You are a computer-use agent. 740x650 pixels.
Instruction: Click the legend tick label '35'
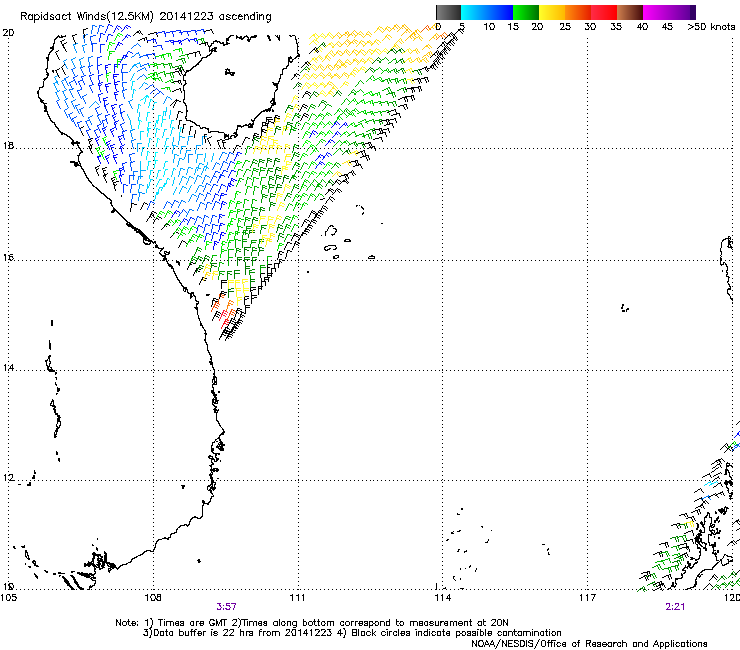click(x=616, y=27)
